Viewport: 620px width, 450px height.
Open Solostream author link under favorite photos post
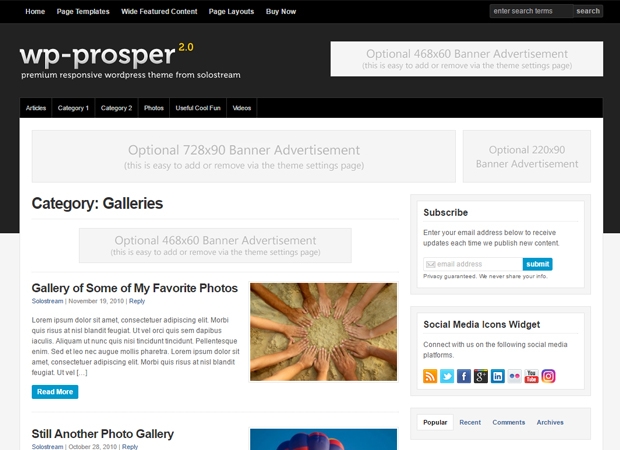tap(47, 301)
